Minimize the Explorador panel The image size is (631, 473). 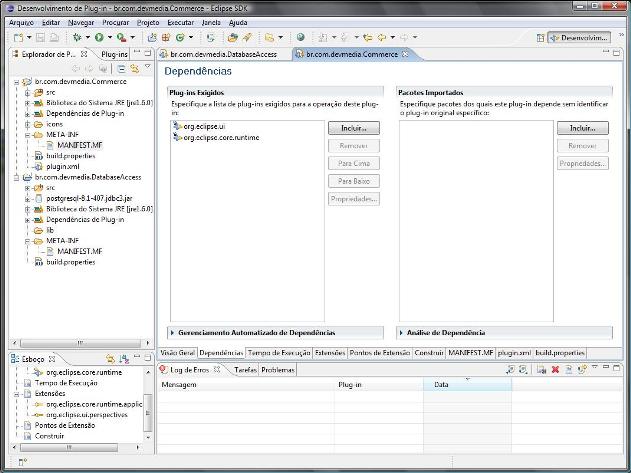pos(137,53)
